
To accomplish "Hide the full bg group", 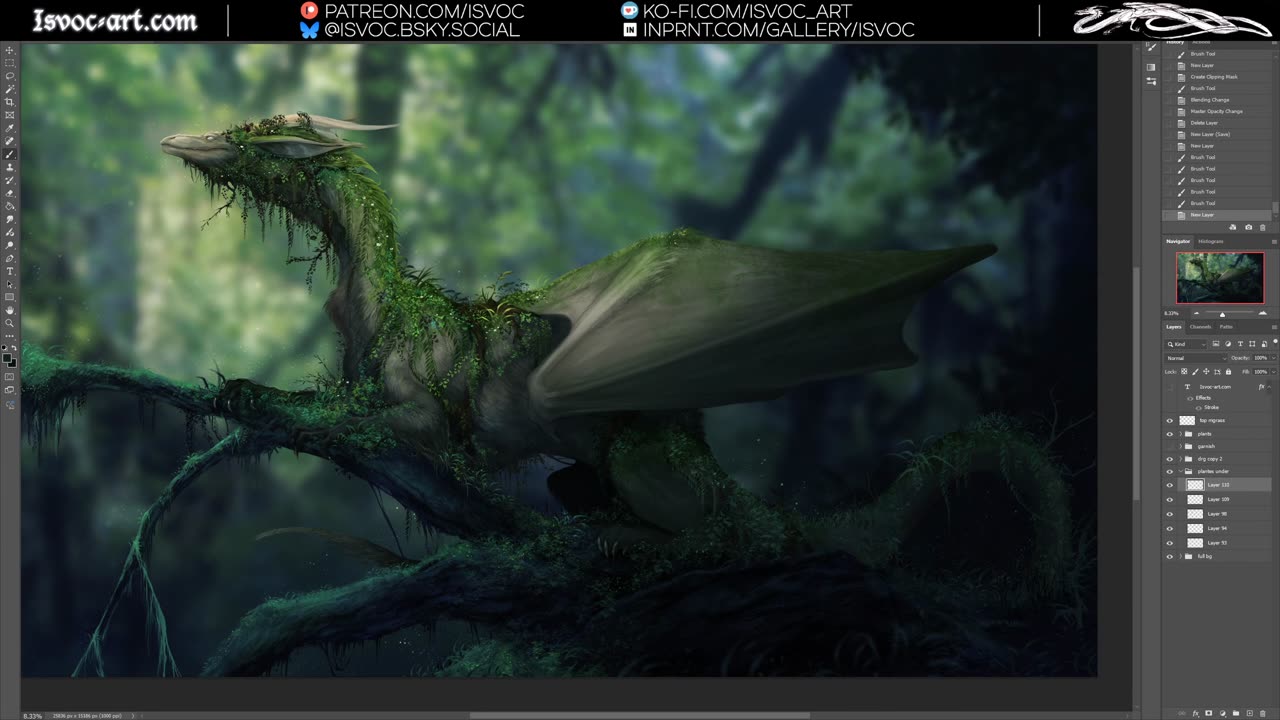I will 1169,556.
